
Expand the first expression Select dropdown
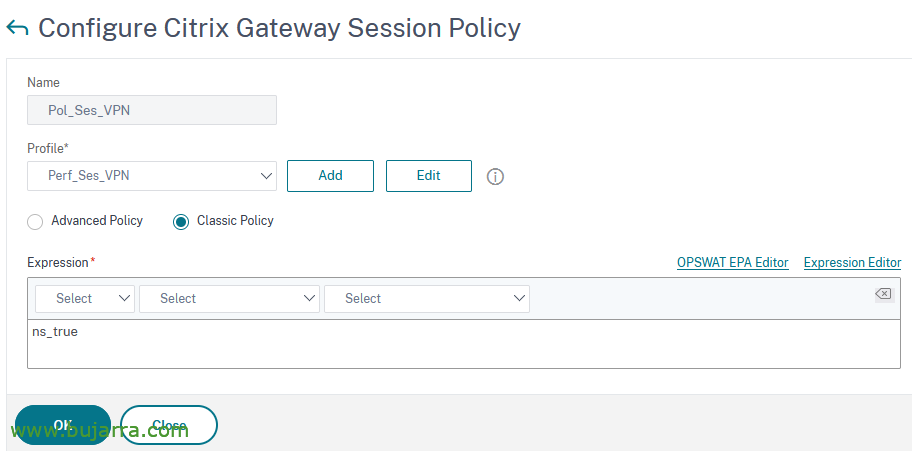click(85, 299)
